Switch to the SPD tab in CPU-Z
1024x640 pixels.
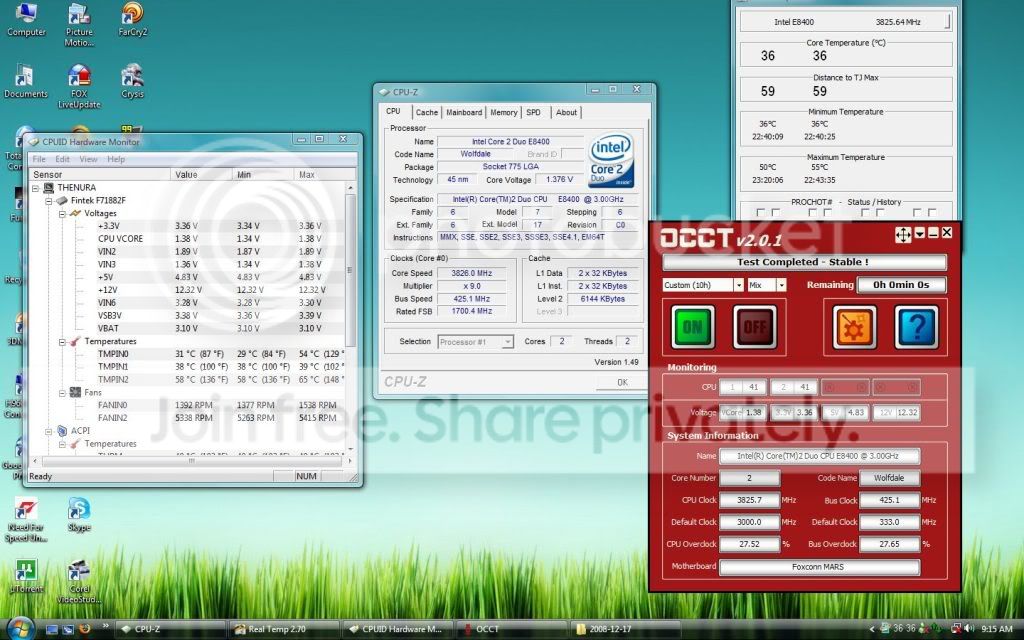(534, 112)
